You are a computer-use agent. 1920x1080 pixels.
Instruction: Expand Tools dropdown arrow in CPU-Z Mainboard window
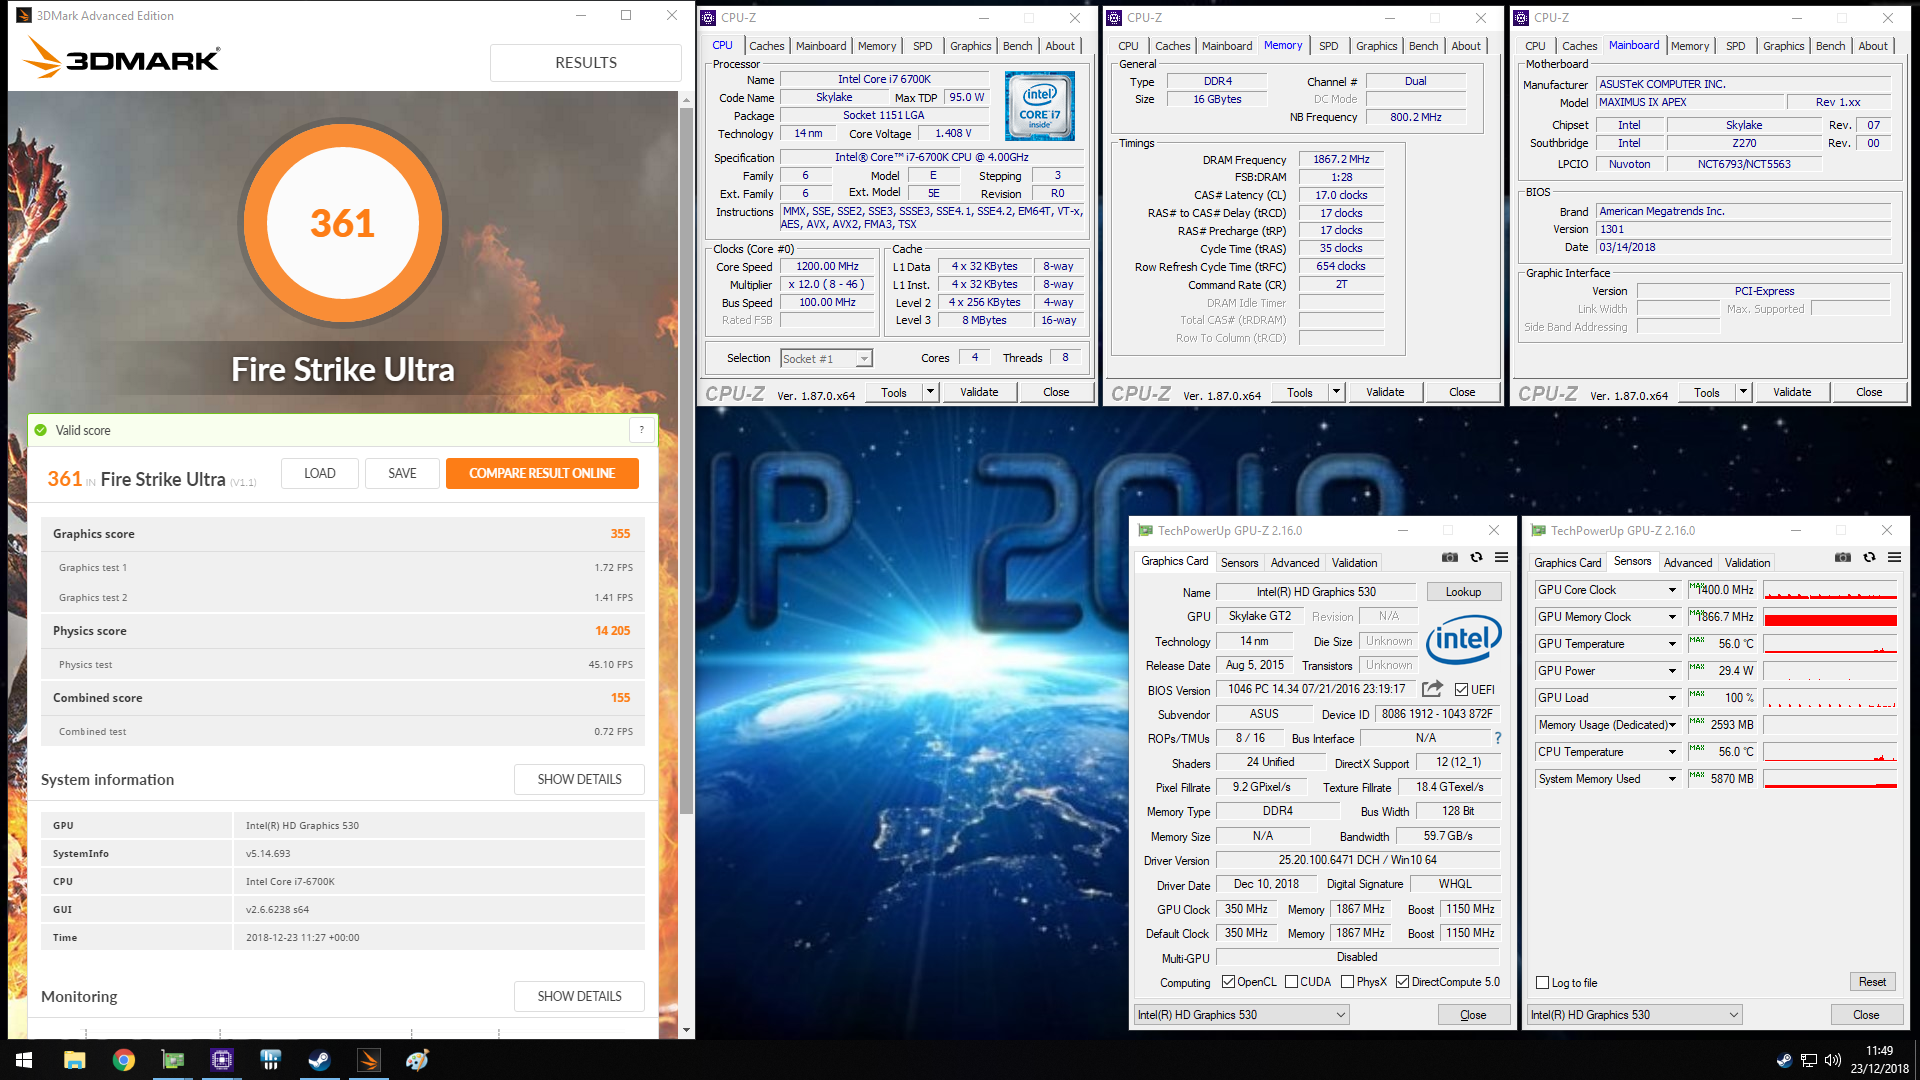(1743, 392)
